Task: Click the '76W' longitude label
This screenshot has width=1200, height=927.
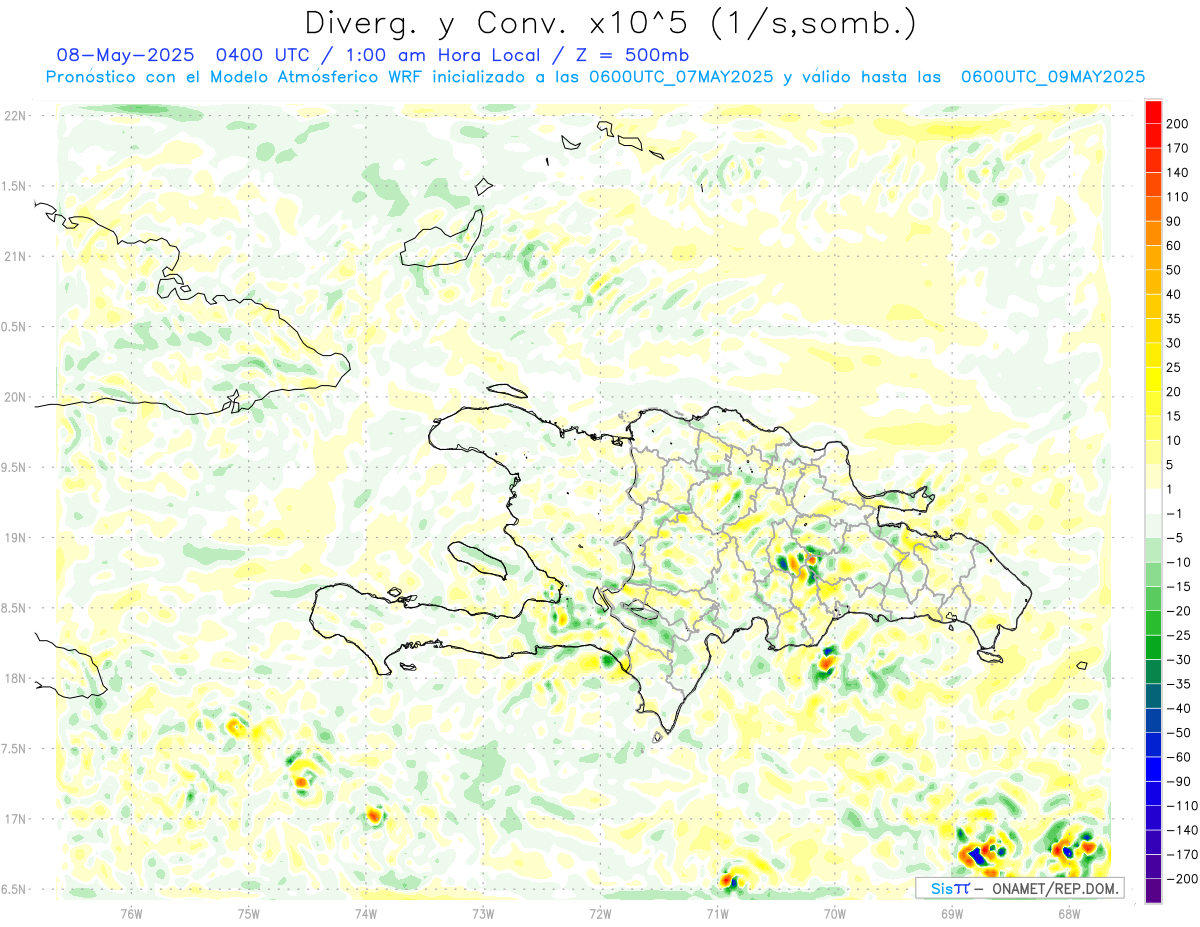Action: 131,913
